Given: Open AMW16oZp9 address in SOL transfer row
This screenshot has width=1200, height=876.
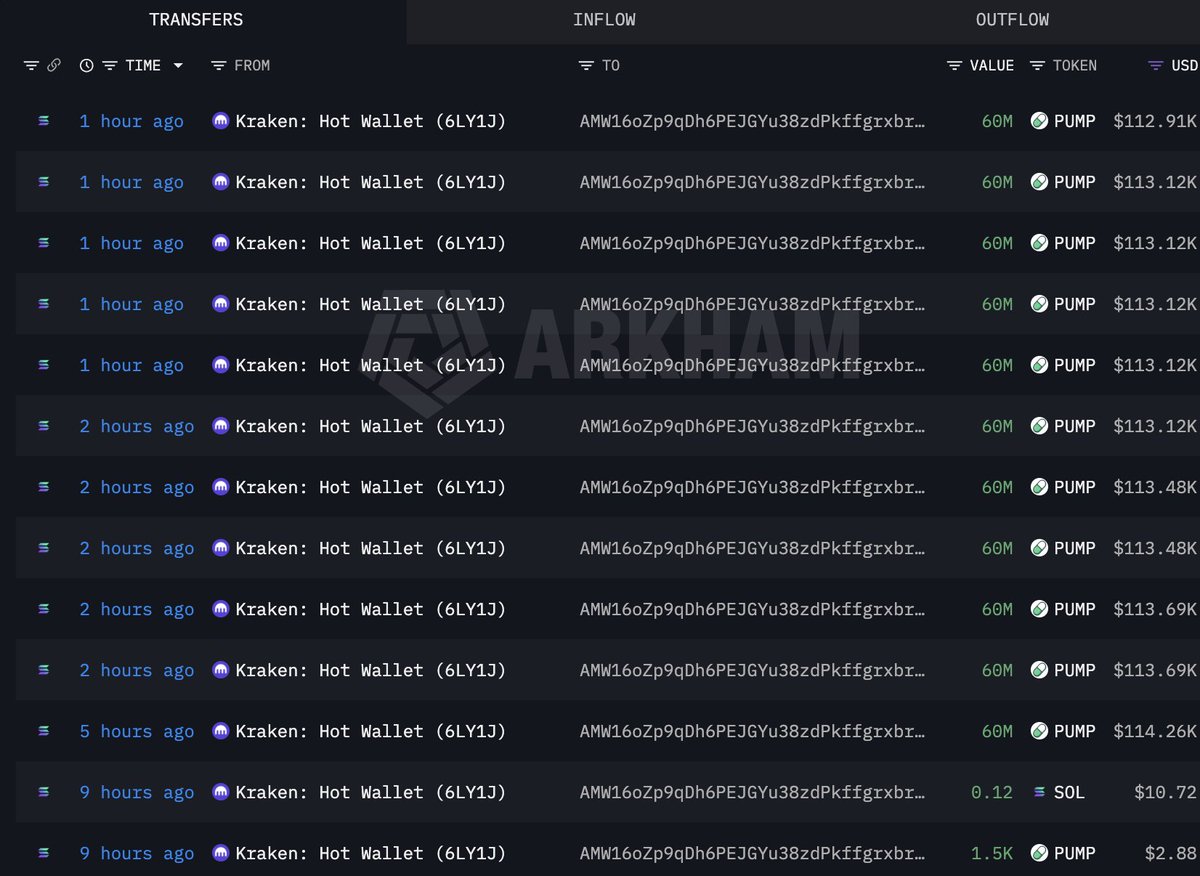Looking at the screenshot, I should click(752, 792).
